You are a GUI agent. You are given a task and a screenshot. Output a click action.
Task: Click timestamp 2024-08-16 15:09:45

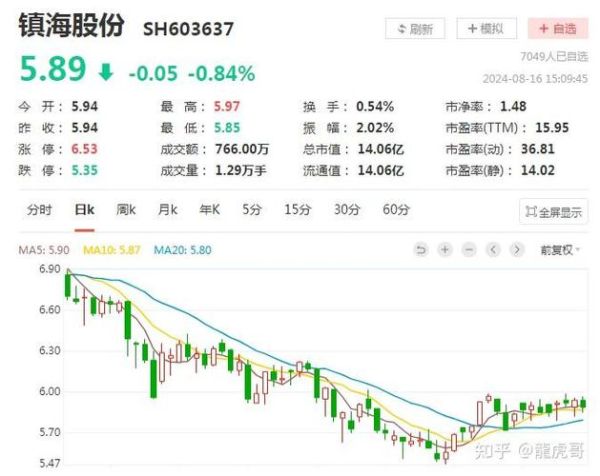tap(535, 79)
